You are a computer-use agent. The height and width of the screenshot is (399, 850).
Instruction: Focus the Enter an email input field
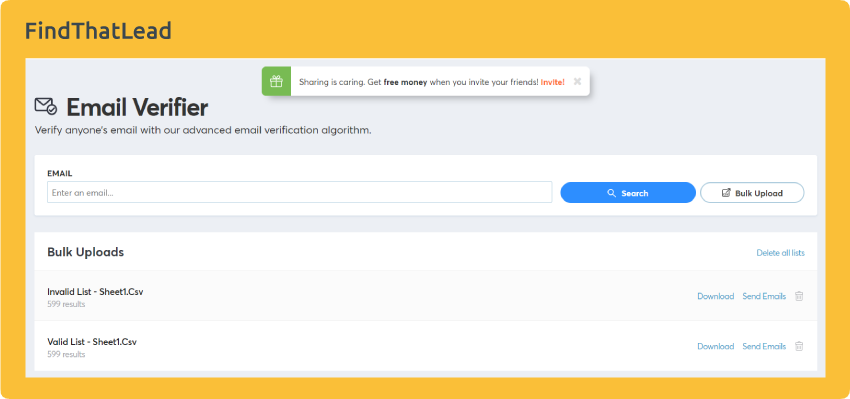[299, 192]
